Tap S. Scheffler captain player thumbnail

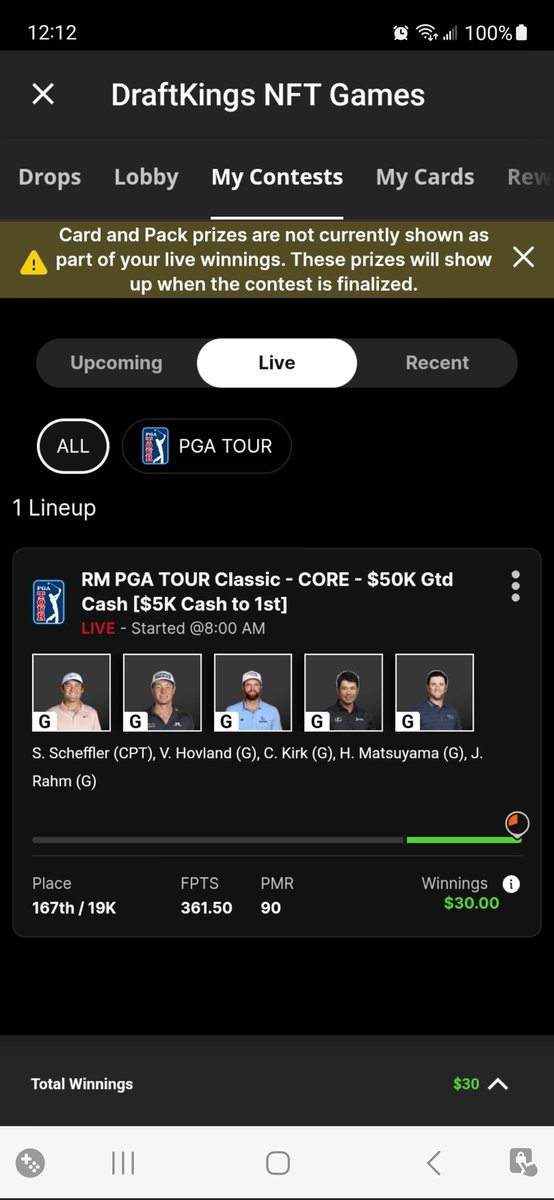(x=71, y=692)
